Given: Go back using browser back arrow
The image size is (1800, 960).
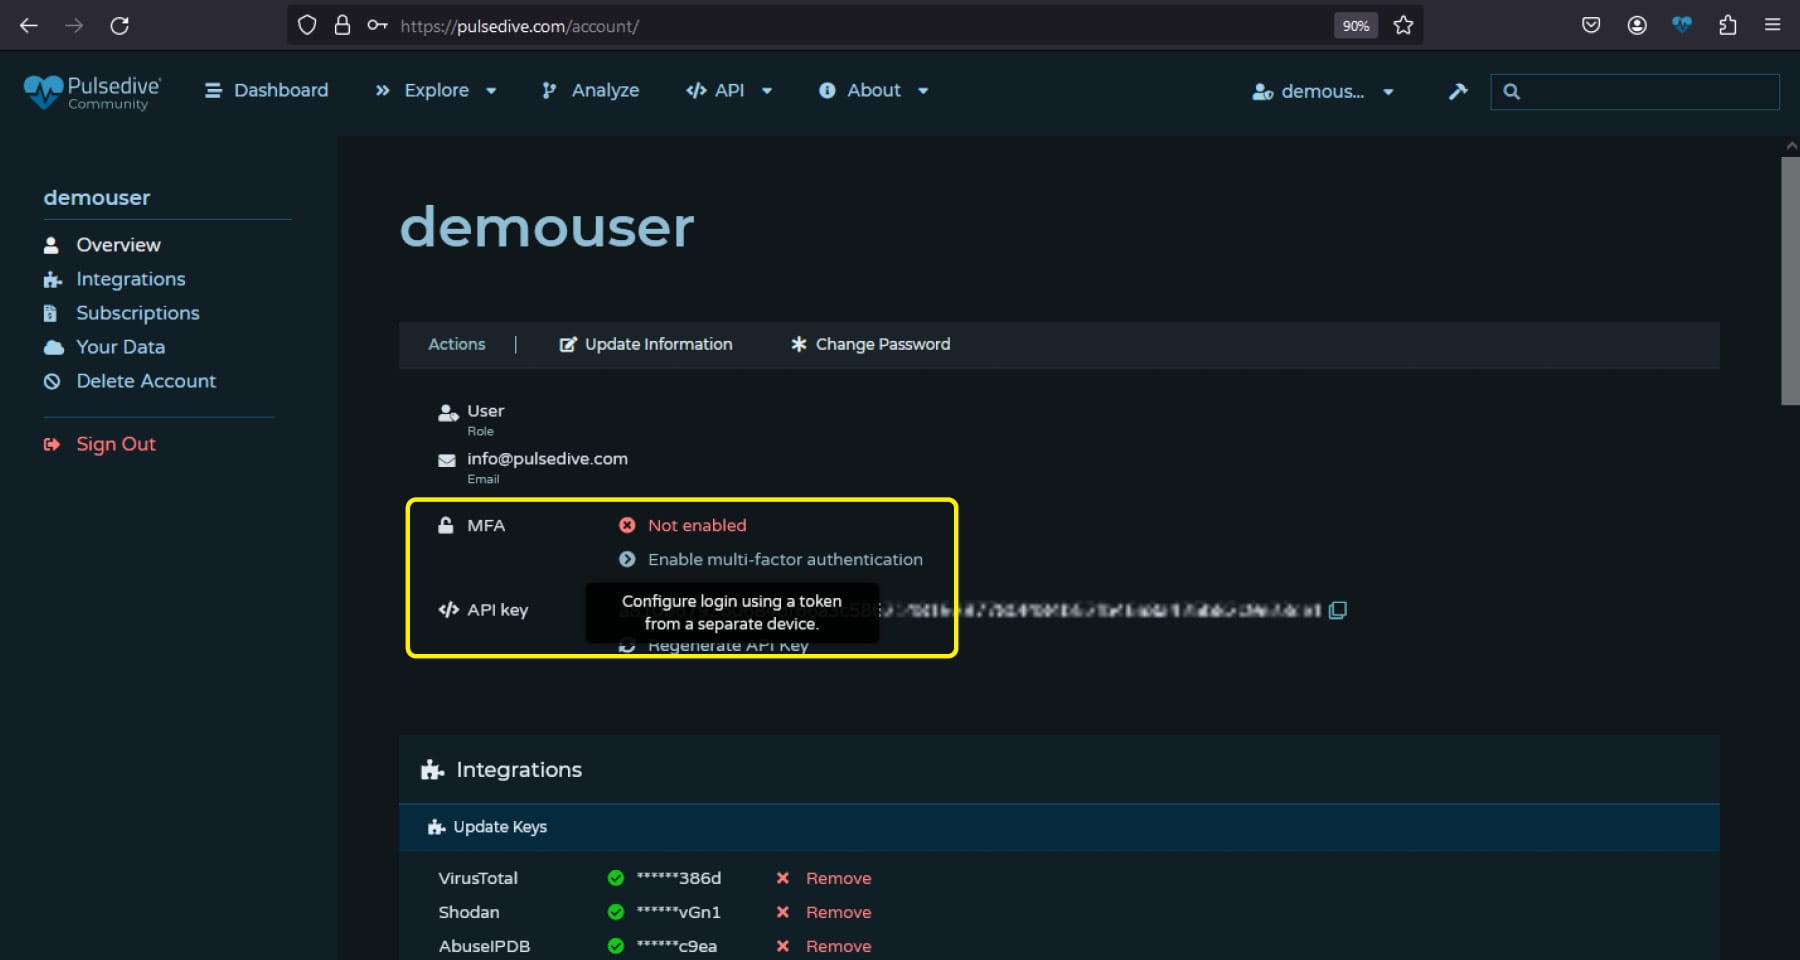Looking at the screenshot, I should click(x=29, y=26).
